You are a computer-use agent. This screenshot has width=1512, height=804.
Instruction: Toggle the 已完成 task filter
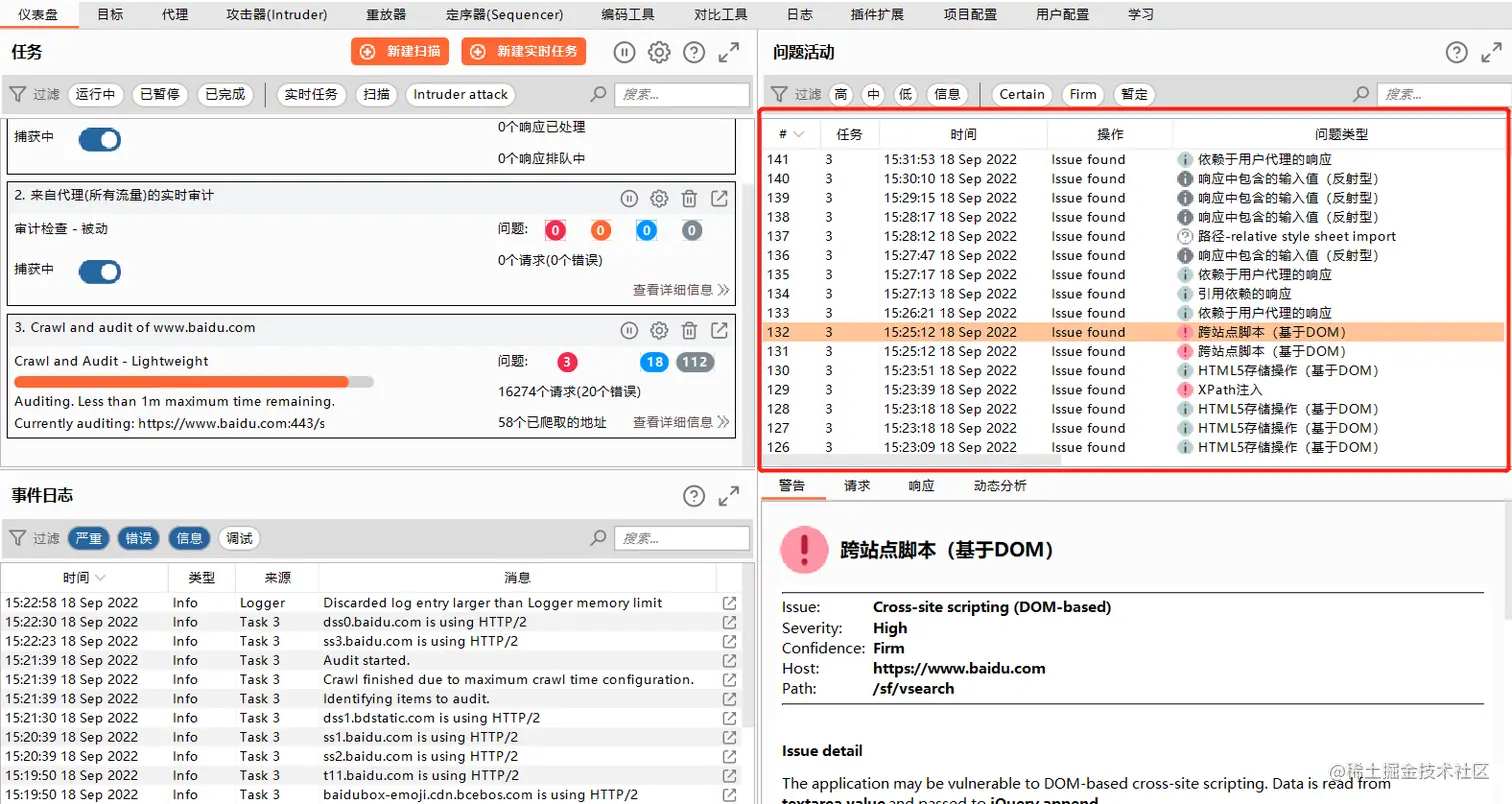click(x=225, y=95)
